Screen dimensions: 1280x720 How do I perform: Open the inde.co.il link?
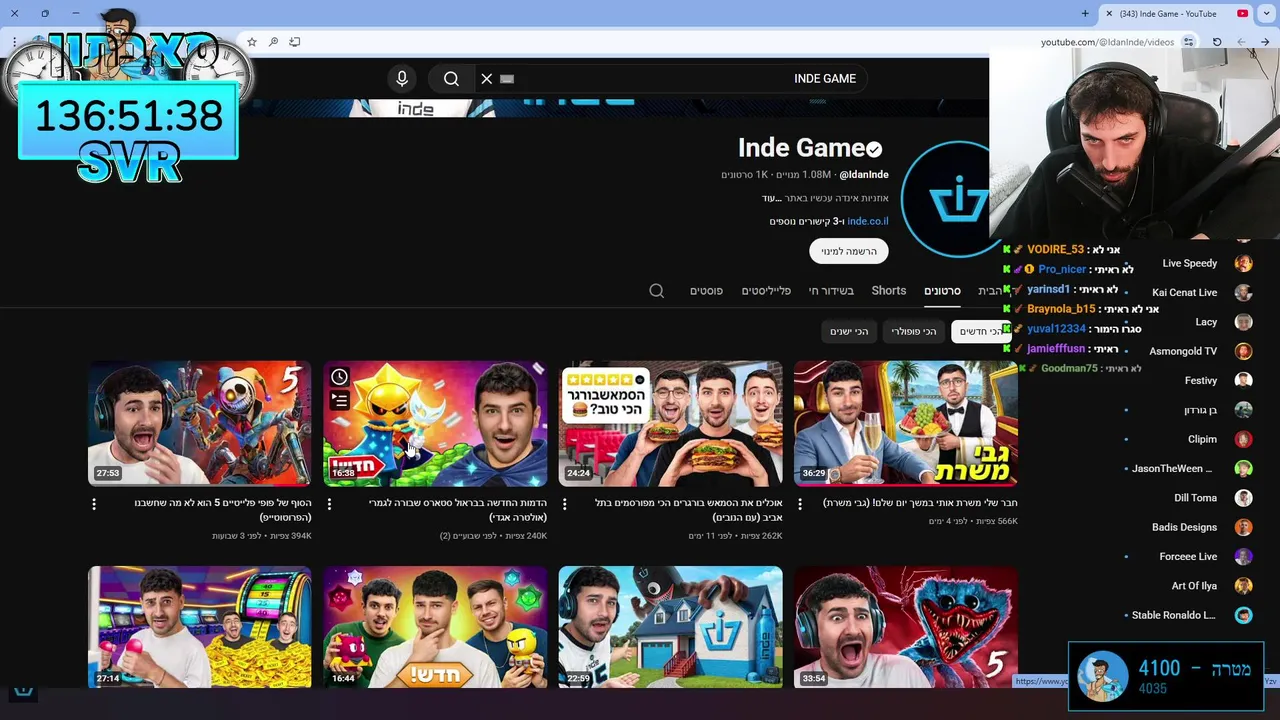(x=867, y=221)
